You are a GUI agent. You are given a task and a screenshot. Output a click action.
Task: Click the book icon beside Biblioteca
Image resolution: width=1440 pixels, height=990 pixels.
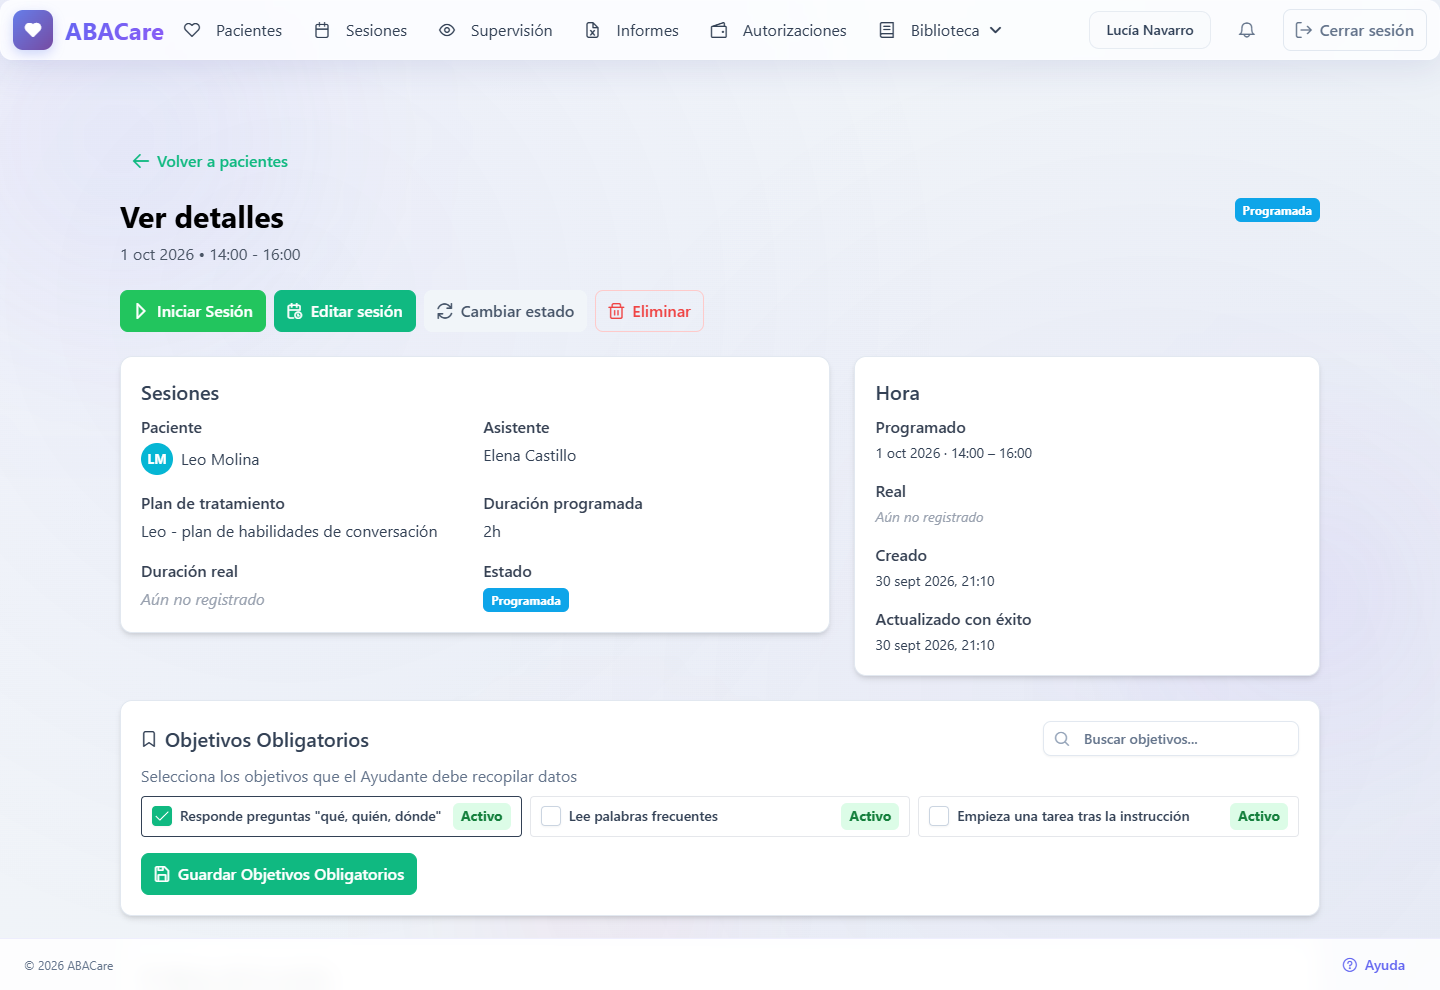pyautogui.click(x=887, y=30)
